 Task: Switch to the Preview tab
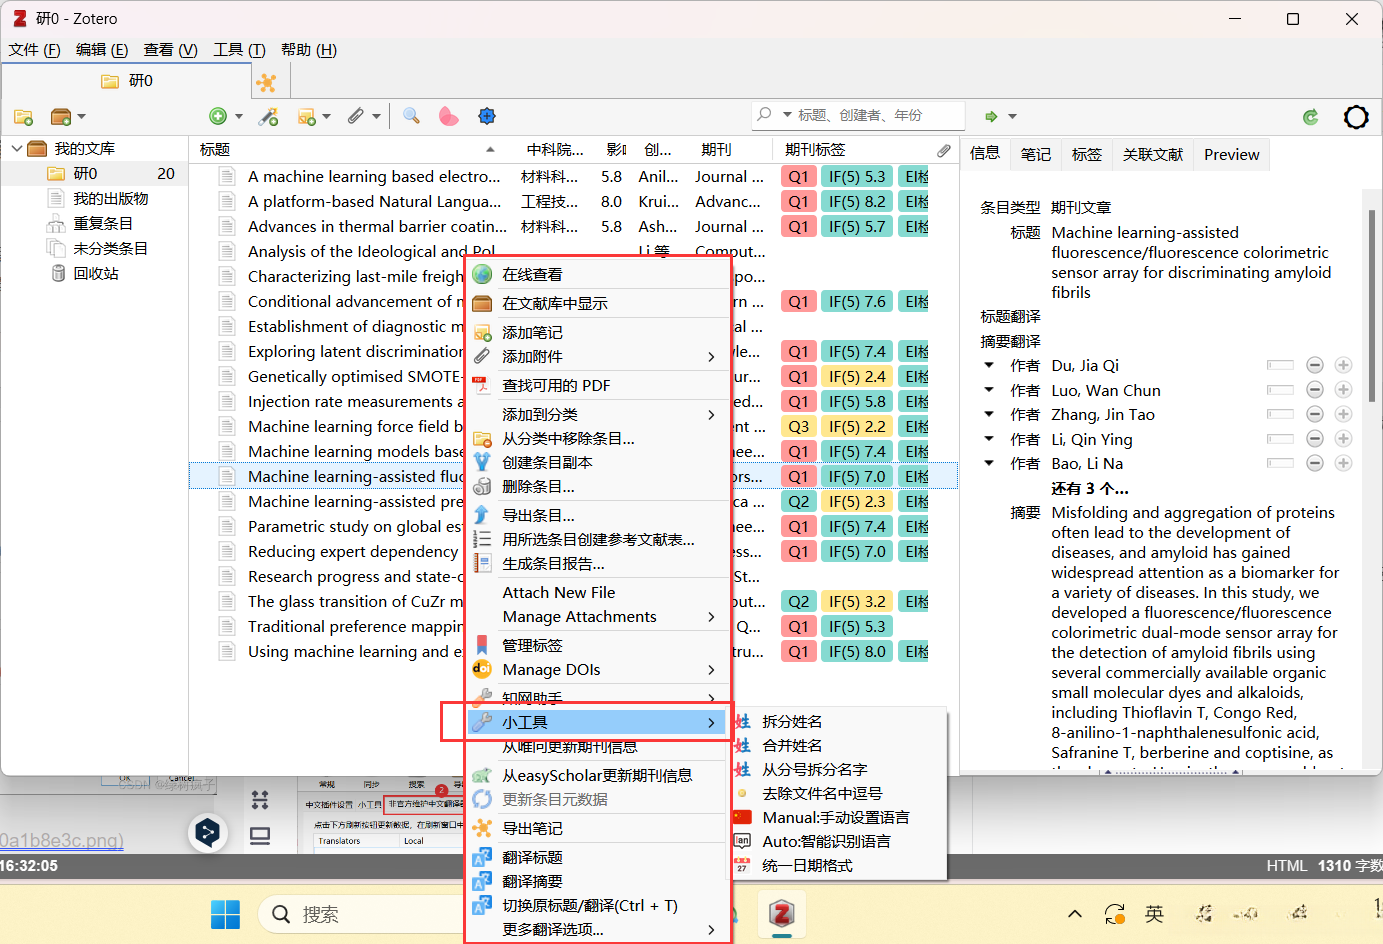1232,154
